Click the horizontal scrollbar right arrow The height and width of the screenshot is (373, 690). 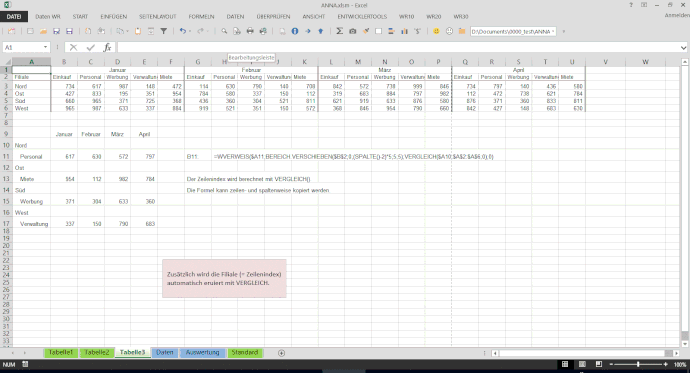tap(677, 353)
